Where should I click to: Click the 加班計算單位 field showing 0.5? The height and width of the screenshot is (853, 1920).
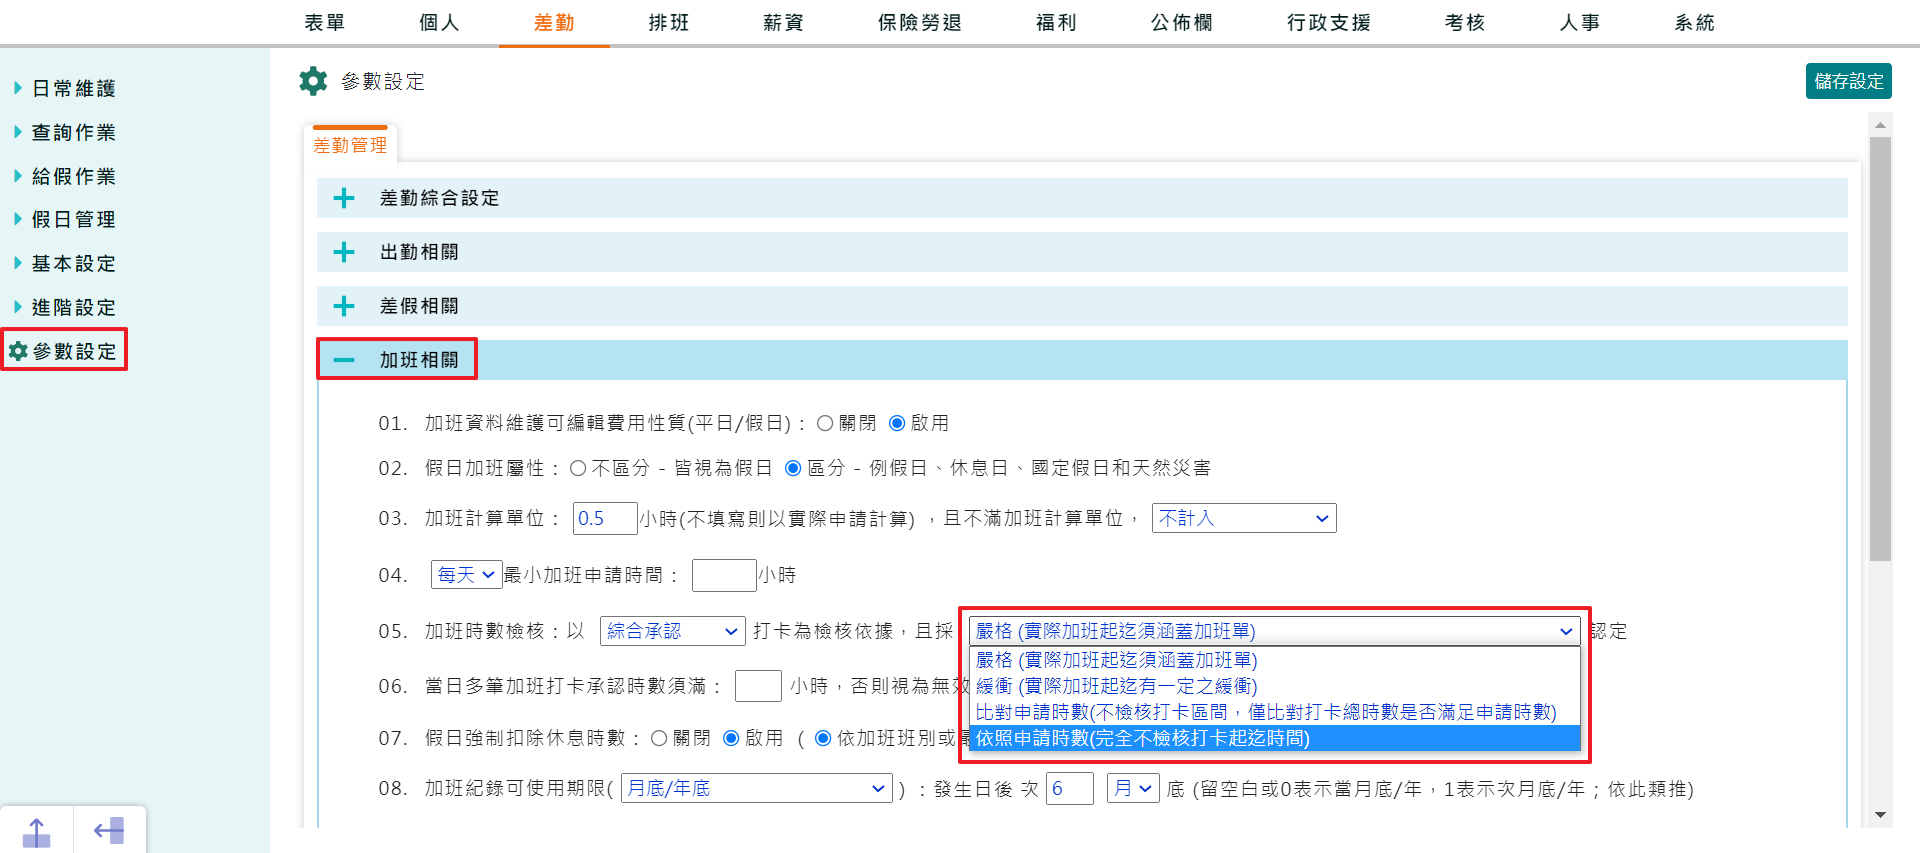[x=605, y=518]
